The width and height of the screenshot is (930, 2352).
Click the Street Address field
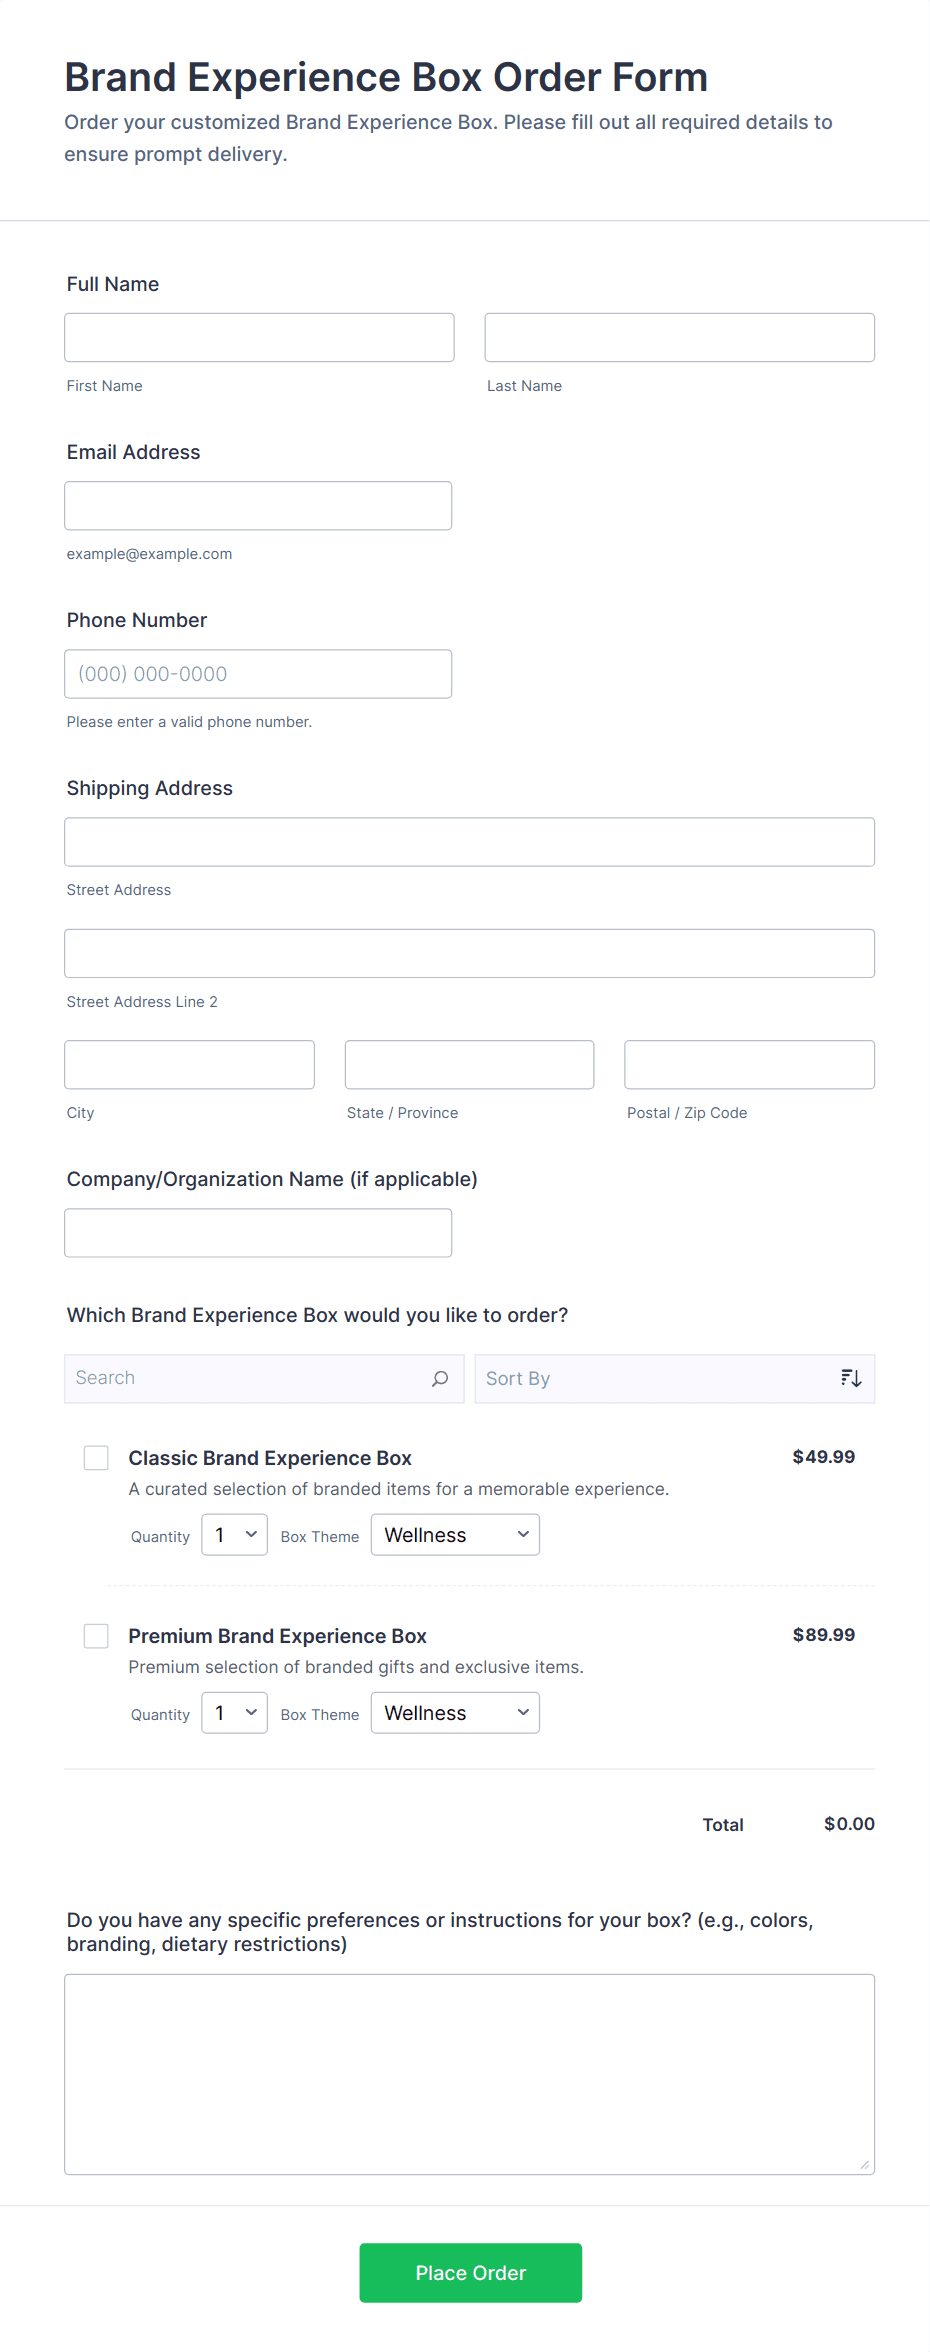click(469, 842)
